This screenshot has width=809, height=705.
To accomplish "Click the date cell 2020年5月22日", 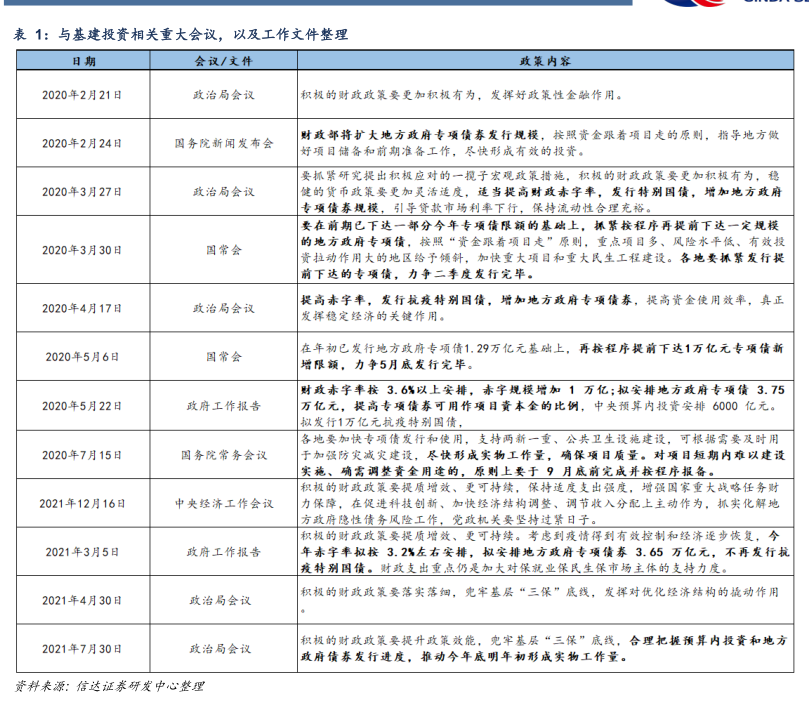I will click(83, 405).
